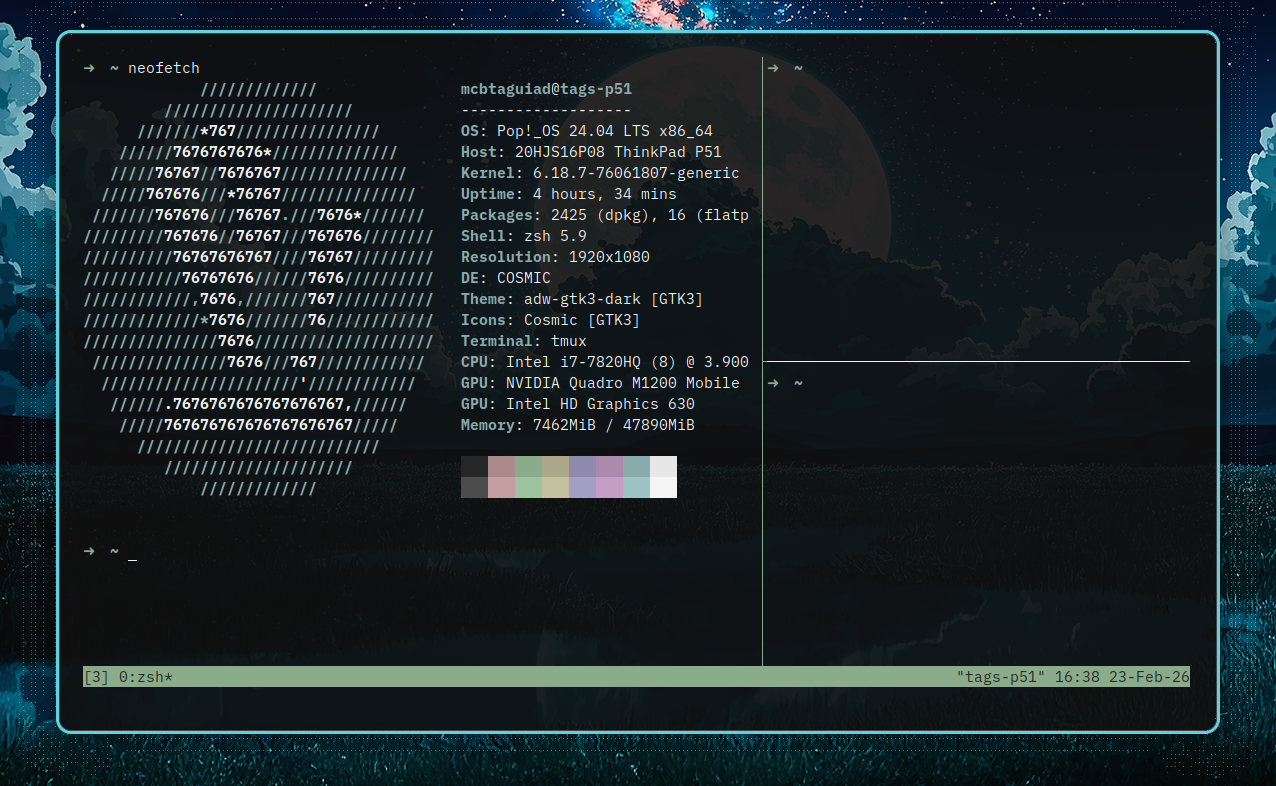This screenshot has height=786, width=1276.
Task: Select the 0:zsh* window in the tmux status bar
Action: 146,677
